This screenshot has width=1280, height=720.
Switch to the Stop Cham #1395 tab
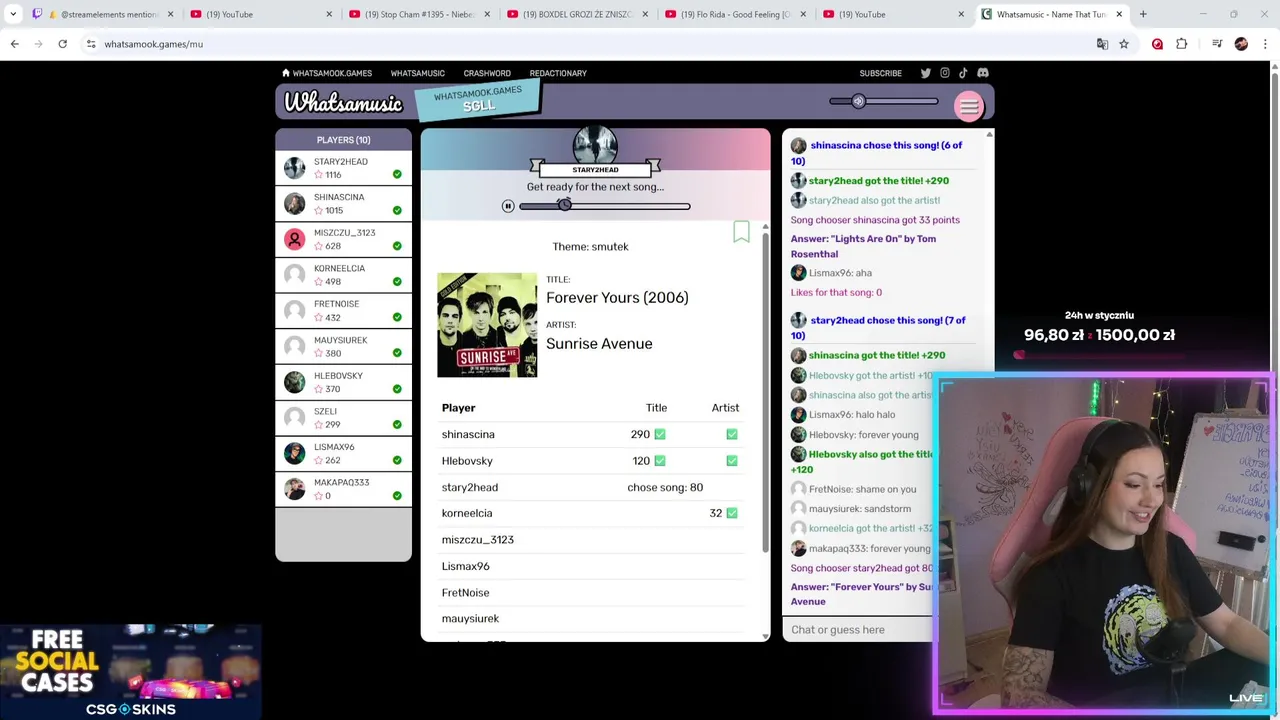click(x=420, y=14)
